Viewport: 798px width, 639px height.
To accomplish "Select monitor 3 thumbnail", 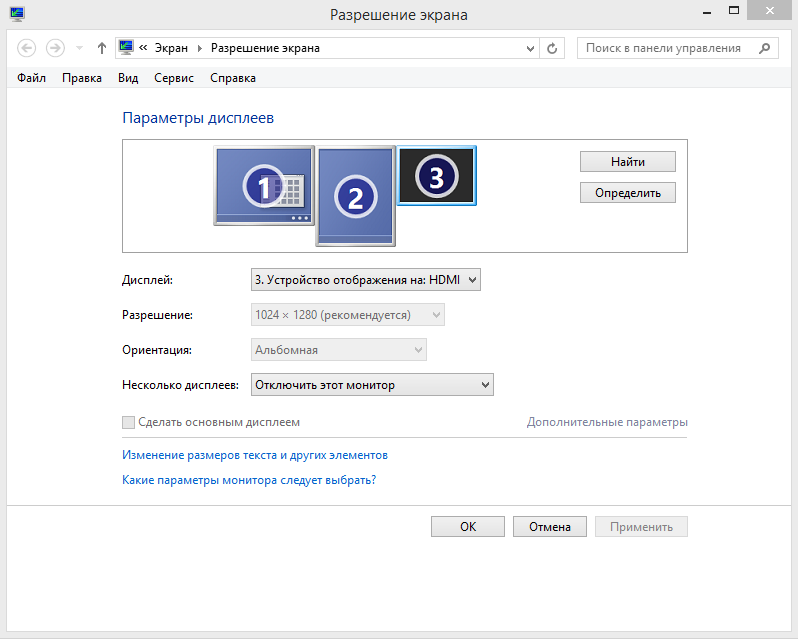I will coord(437,176).
